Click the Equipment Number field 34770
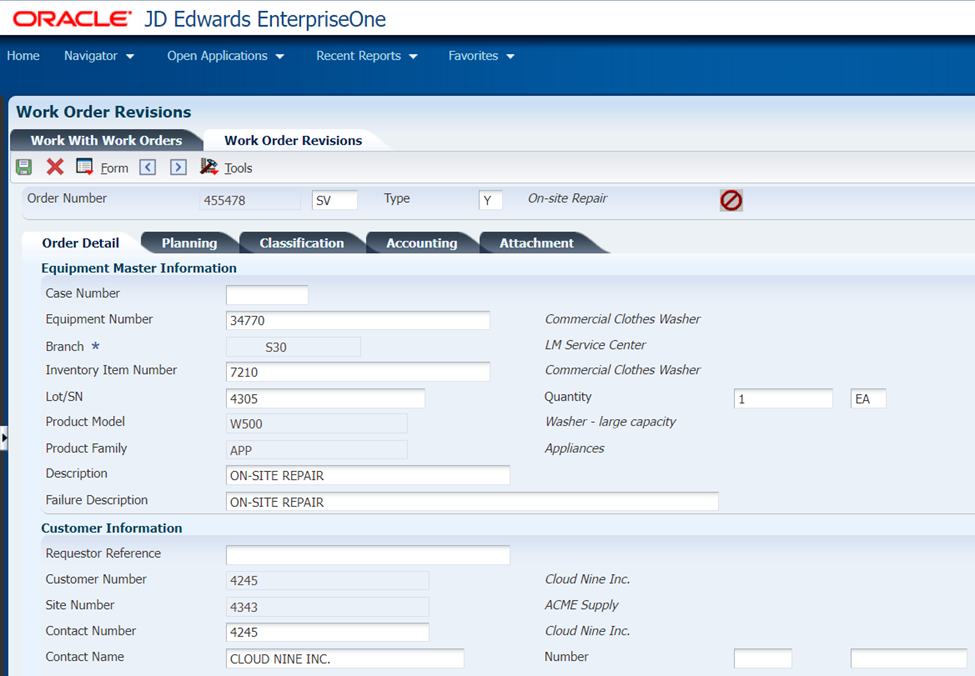The height and width of the screenshot is (676, 975). [x=358, y=320]
